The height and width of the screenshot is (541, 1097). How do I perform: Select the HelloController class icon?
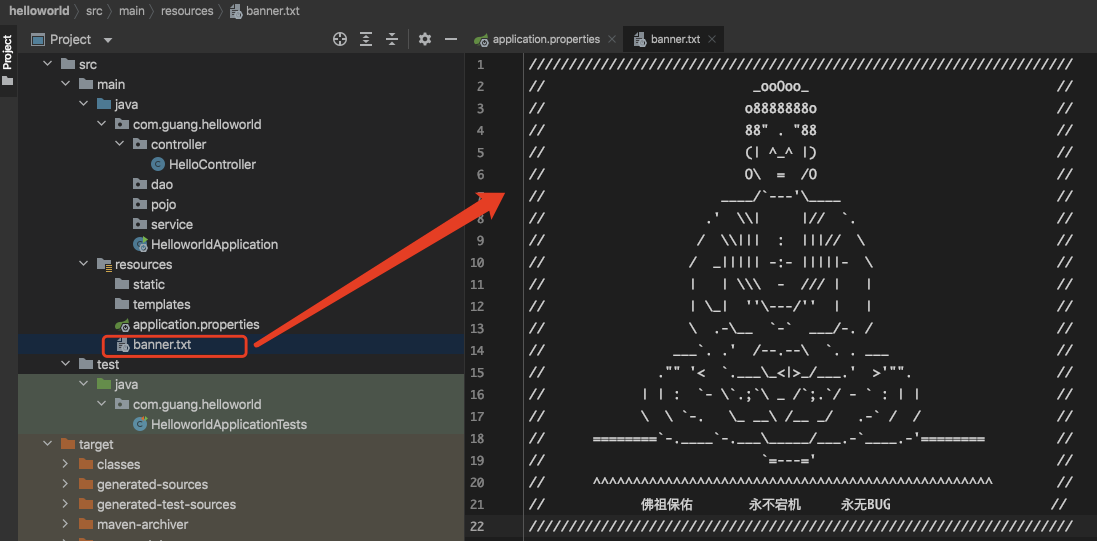coord(157,164)
